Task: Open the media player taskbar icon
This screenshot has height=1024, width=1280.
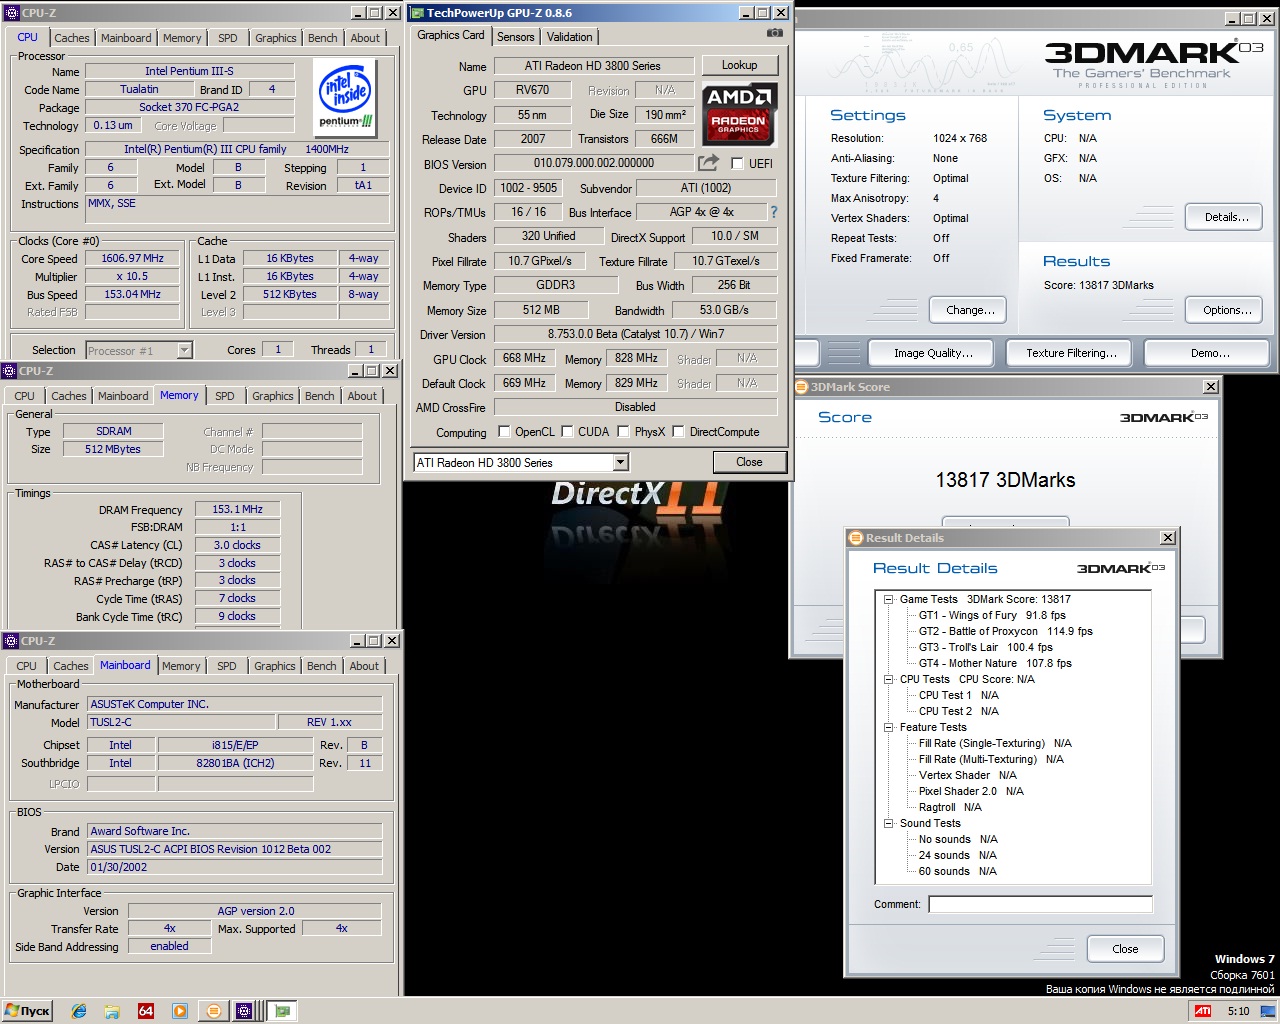Action: click(180, 1011)
